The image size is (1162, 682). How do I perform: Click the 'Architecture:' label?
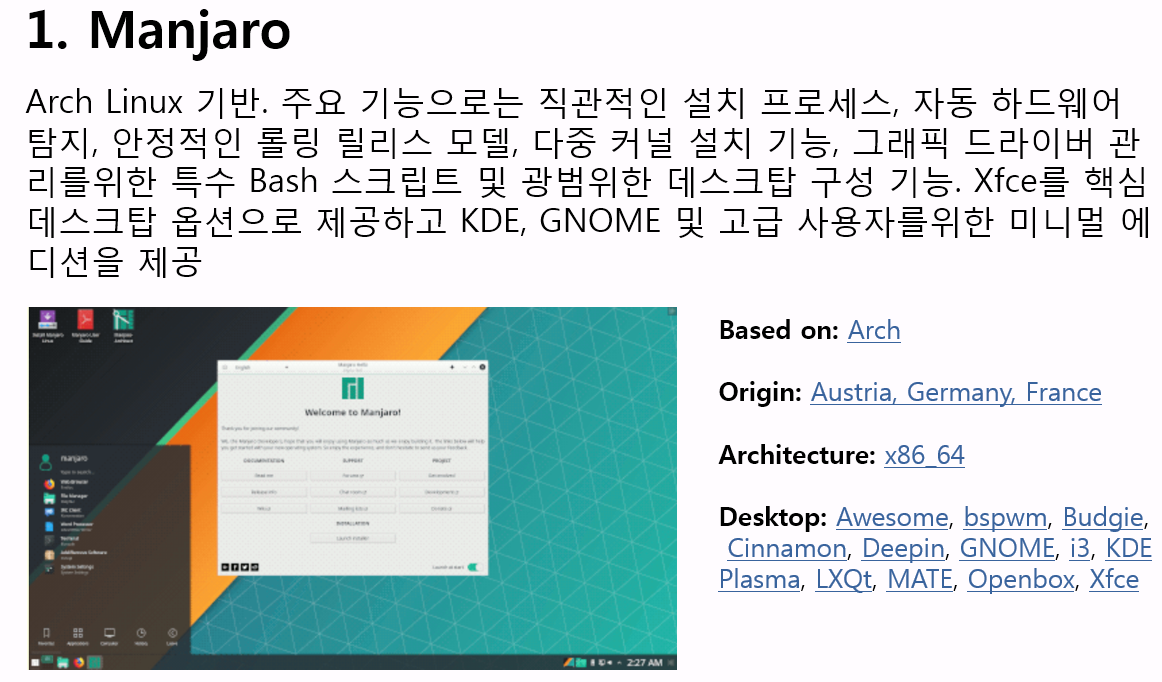coord(797,454)
